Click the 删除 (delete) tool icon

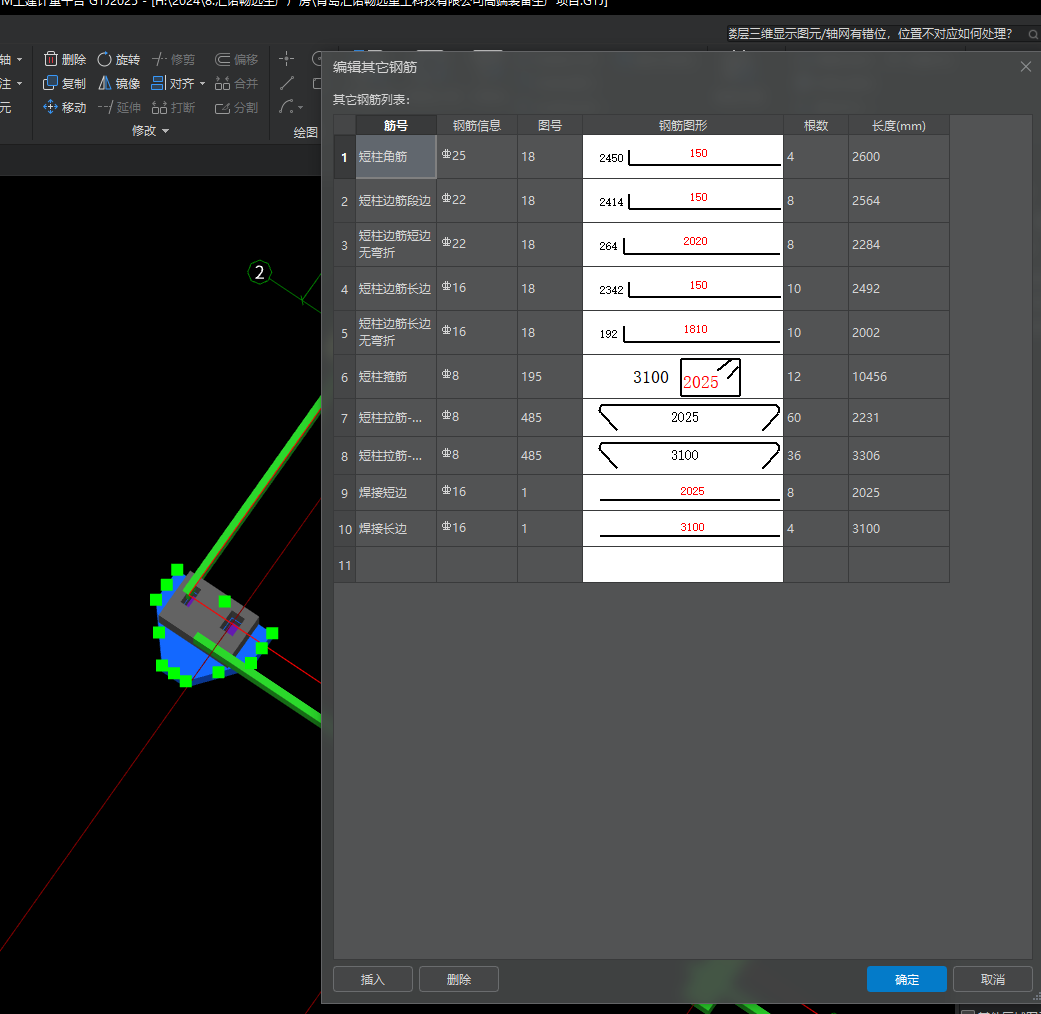point(51,59)
